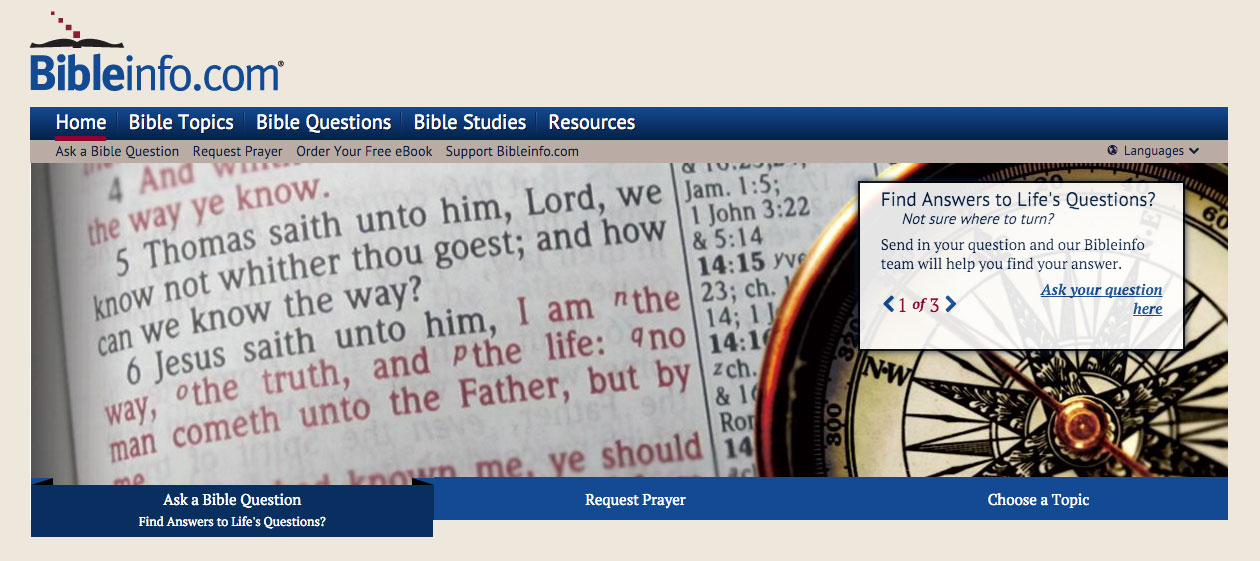The height and width of the screenshot is (561, 1260).
Task: Click the Bible verse banner image
Action: 444,320
